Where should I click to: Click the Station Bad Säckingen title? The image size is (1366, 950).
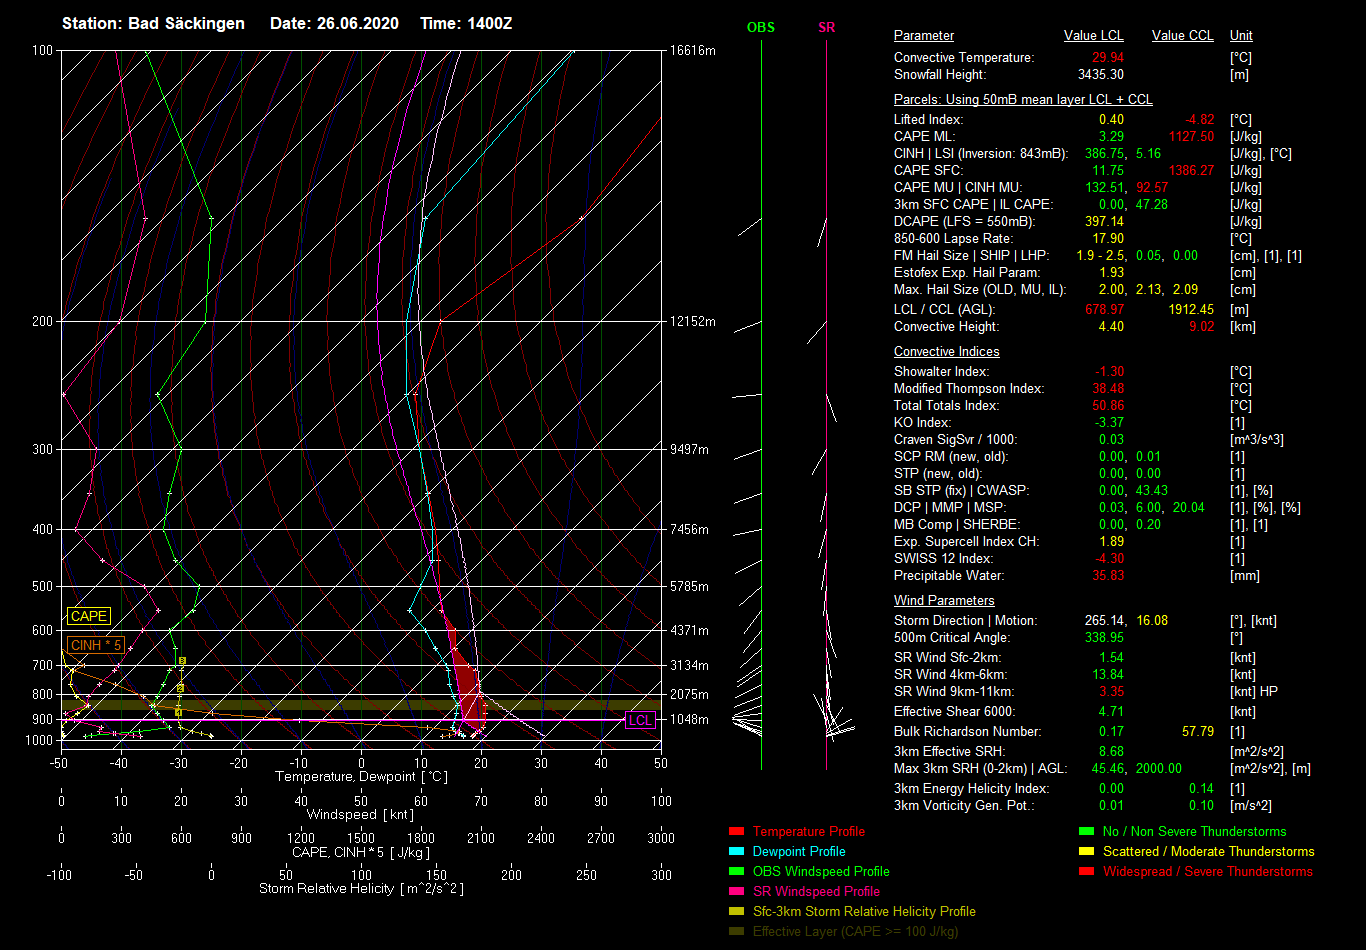click(x=153, y=23)
